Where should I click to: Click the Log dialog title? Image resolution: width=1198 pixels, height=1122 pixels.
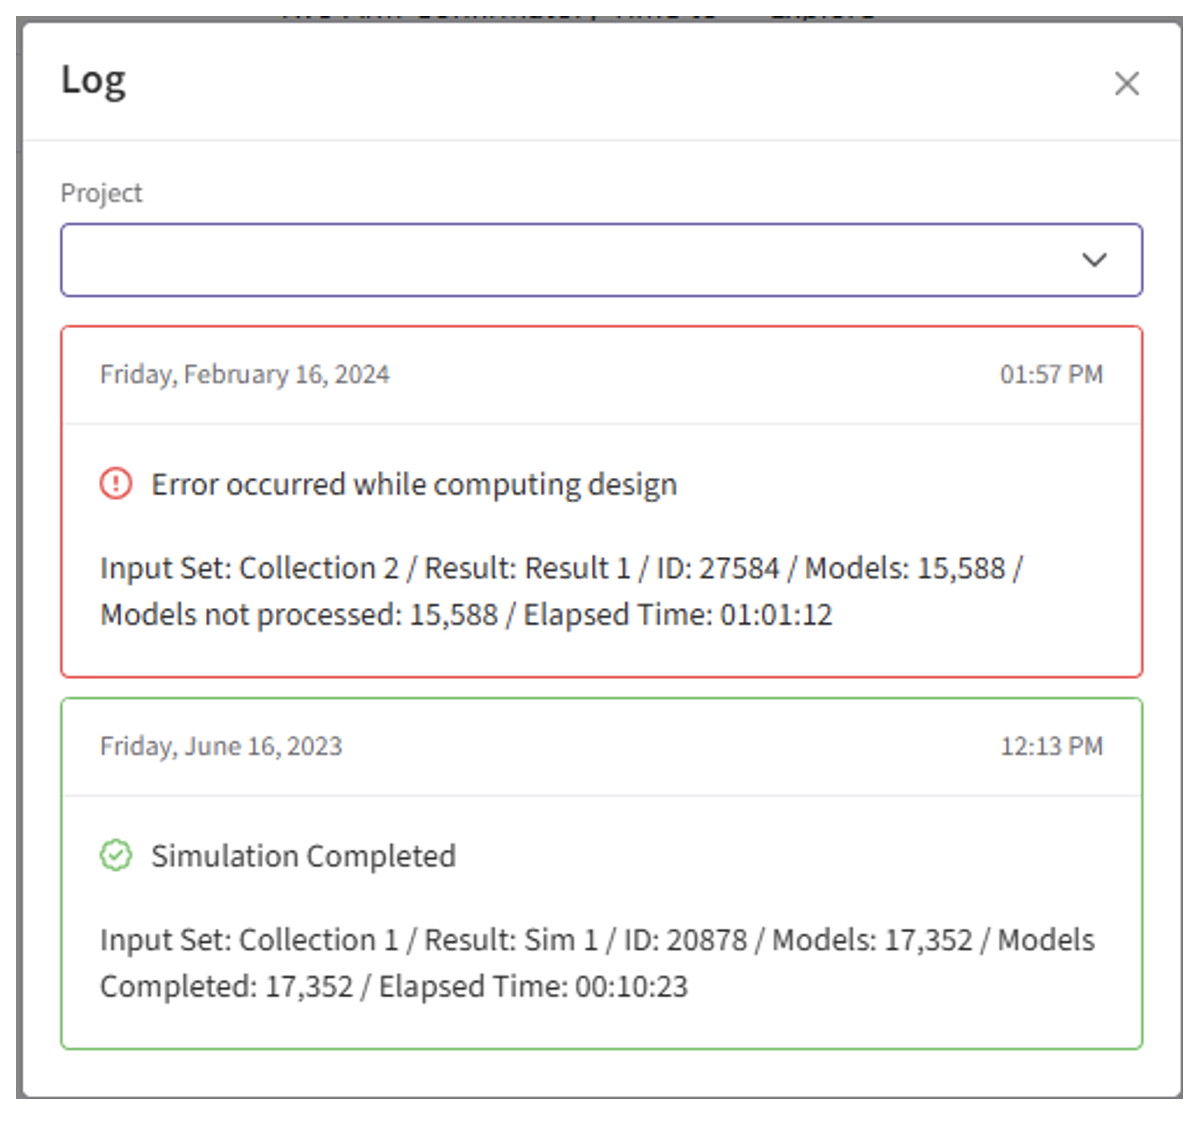tap(93, 80)
